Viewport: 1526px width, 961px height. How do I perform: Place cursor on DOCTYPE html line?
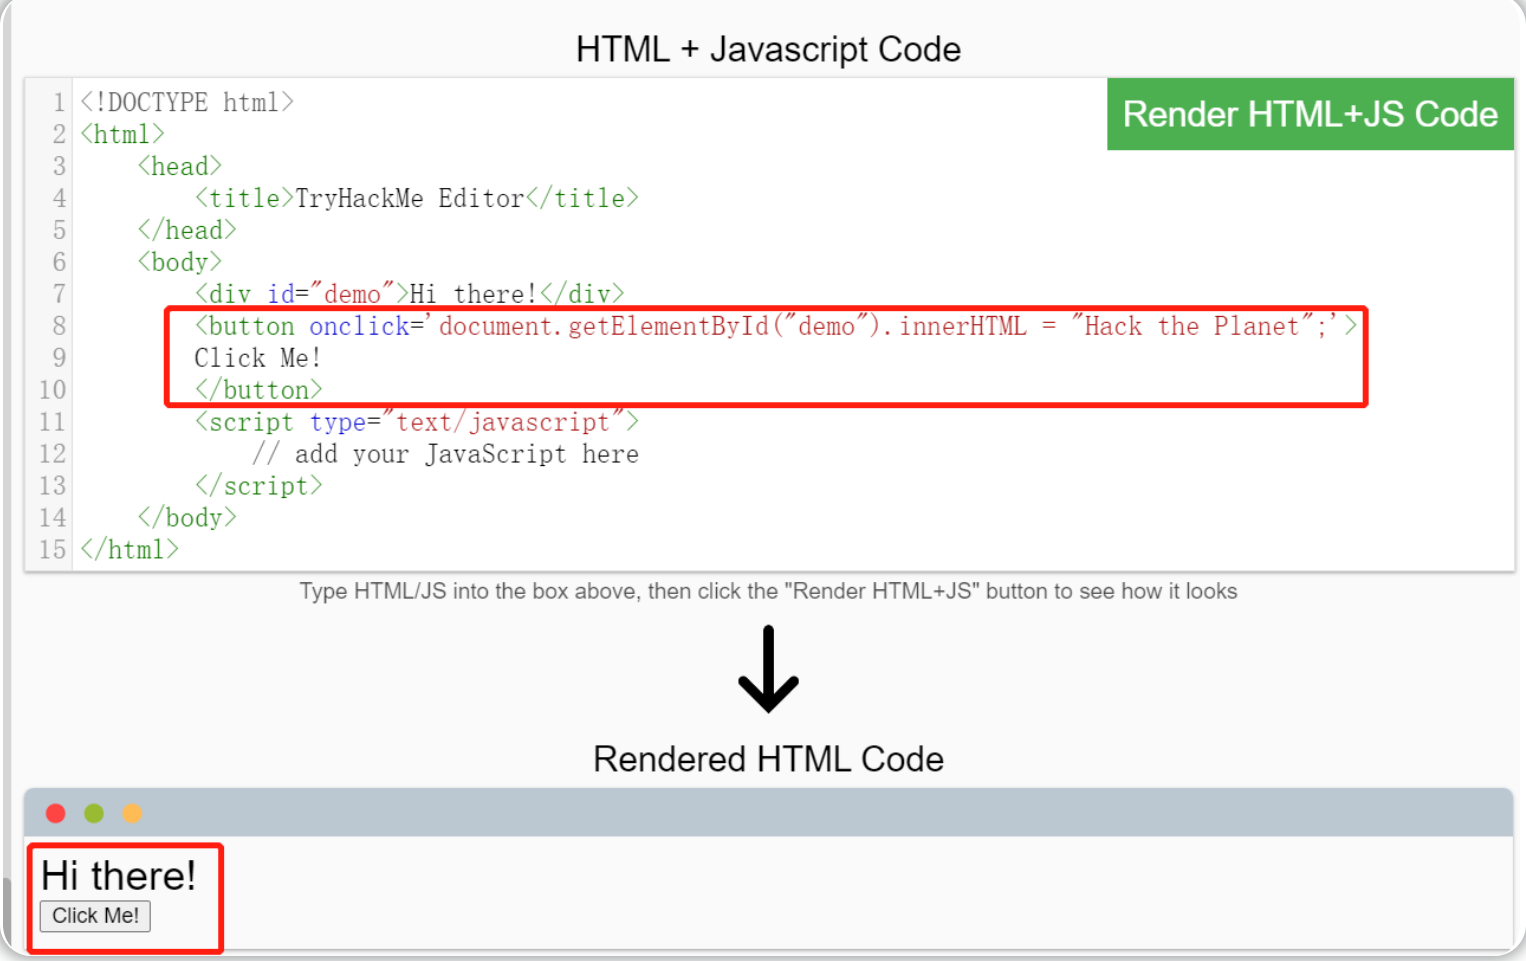pos(187,102)
